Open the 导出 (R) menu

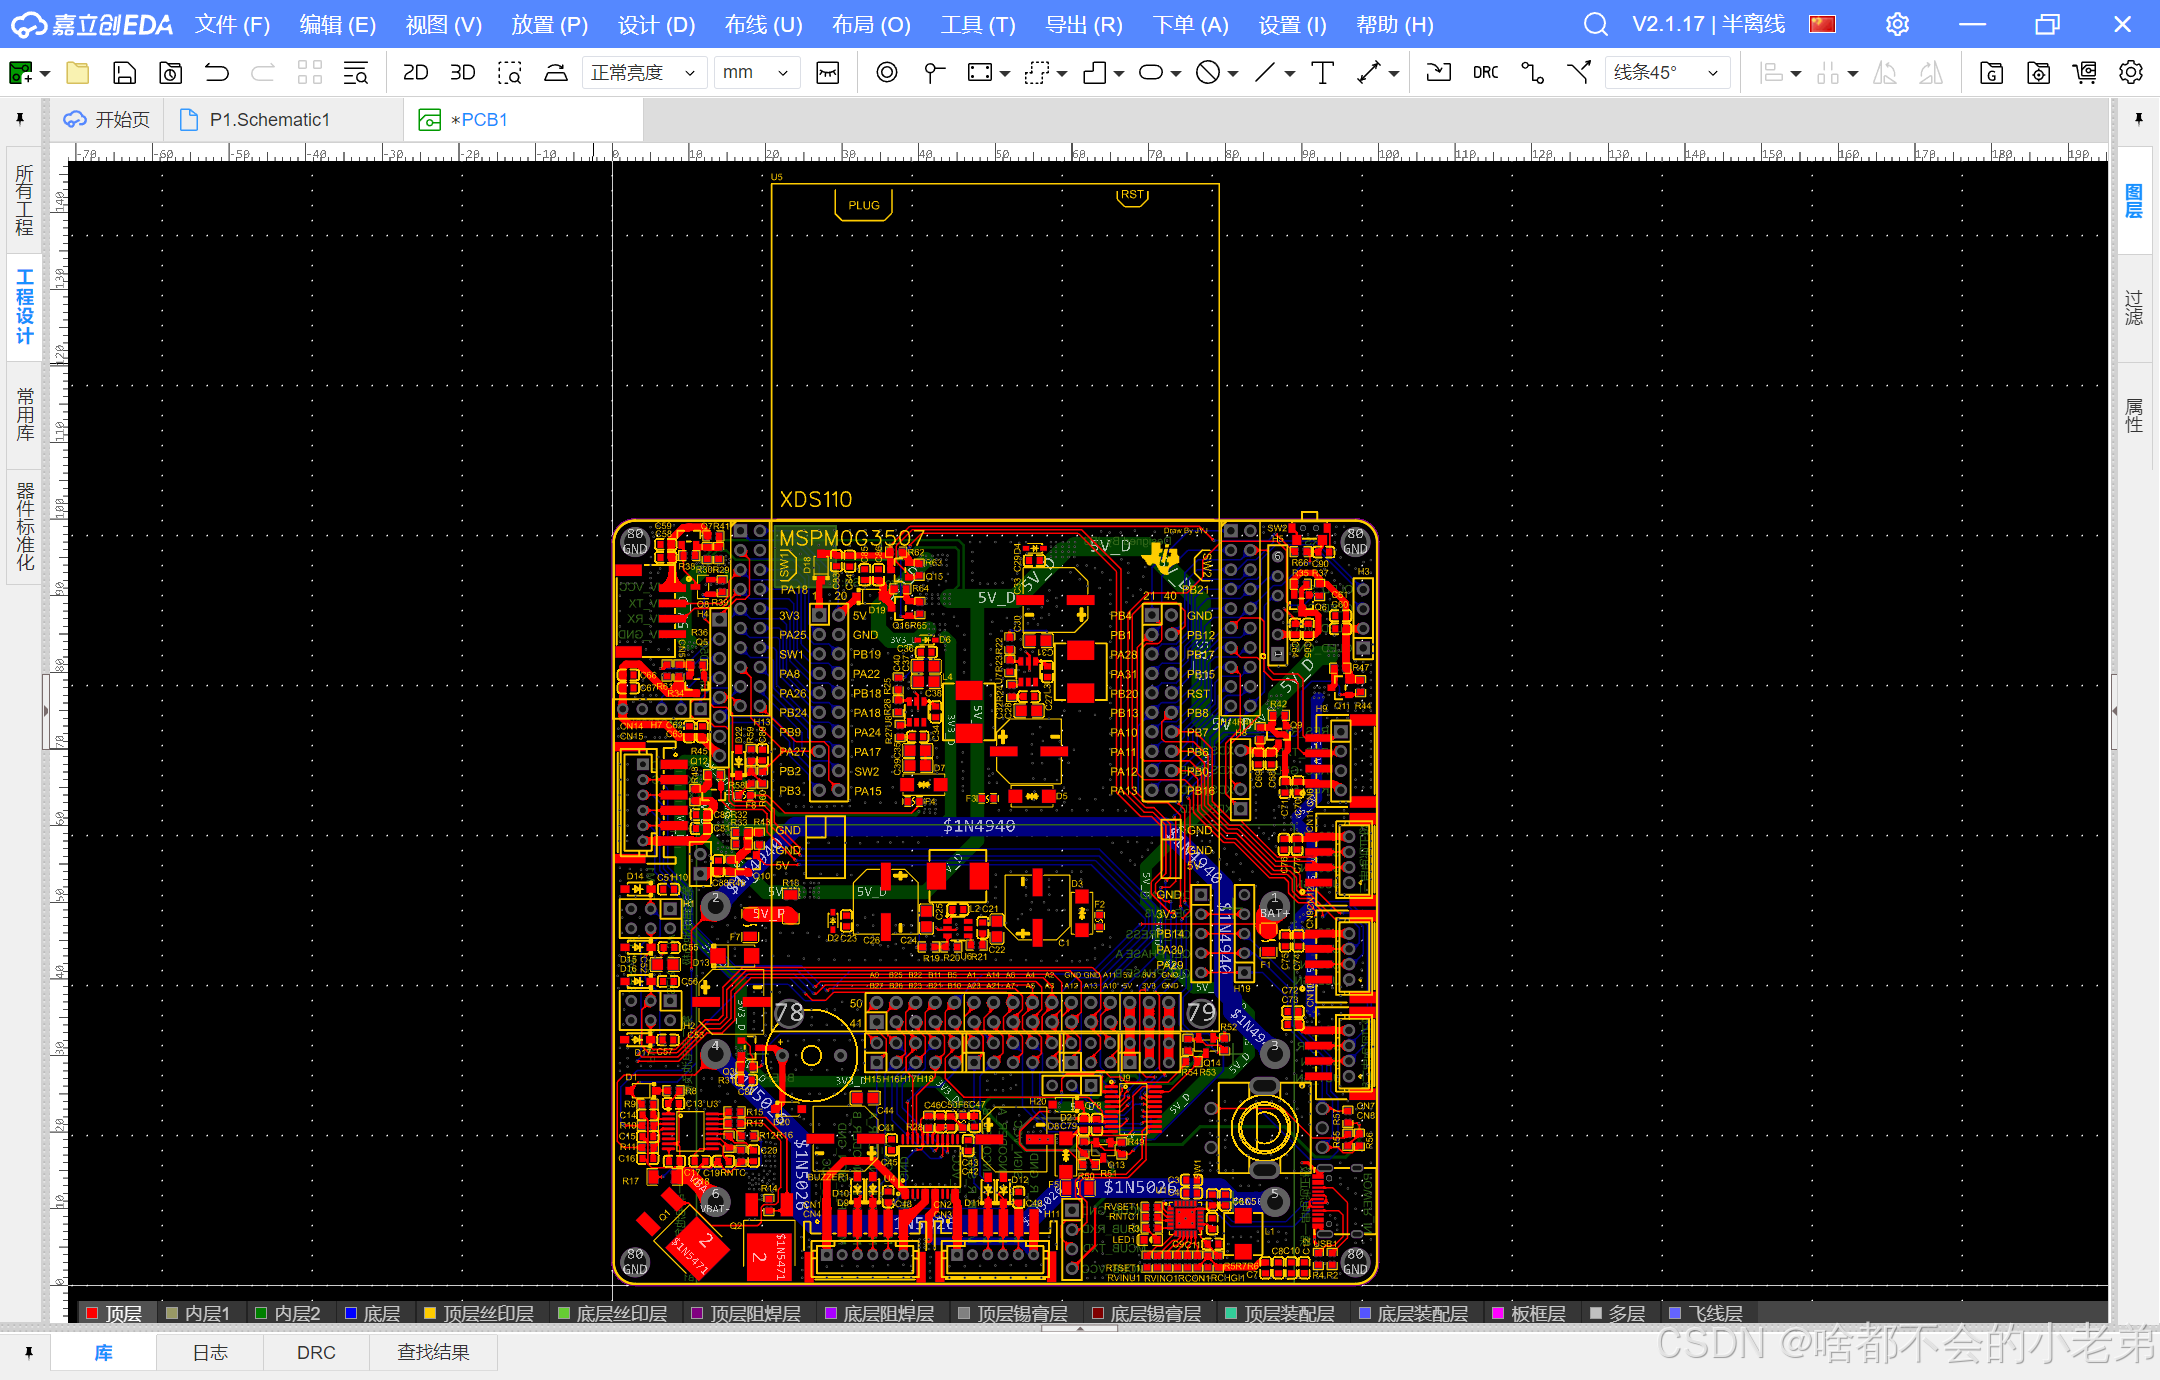(x=1084, y=25)
